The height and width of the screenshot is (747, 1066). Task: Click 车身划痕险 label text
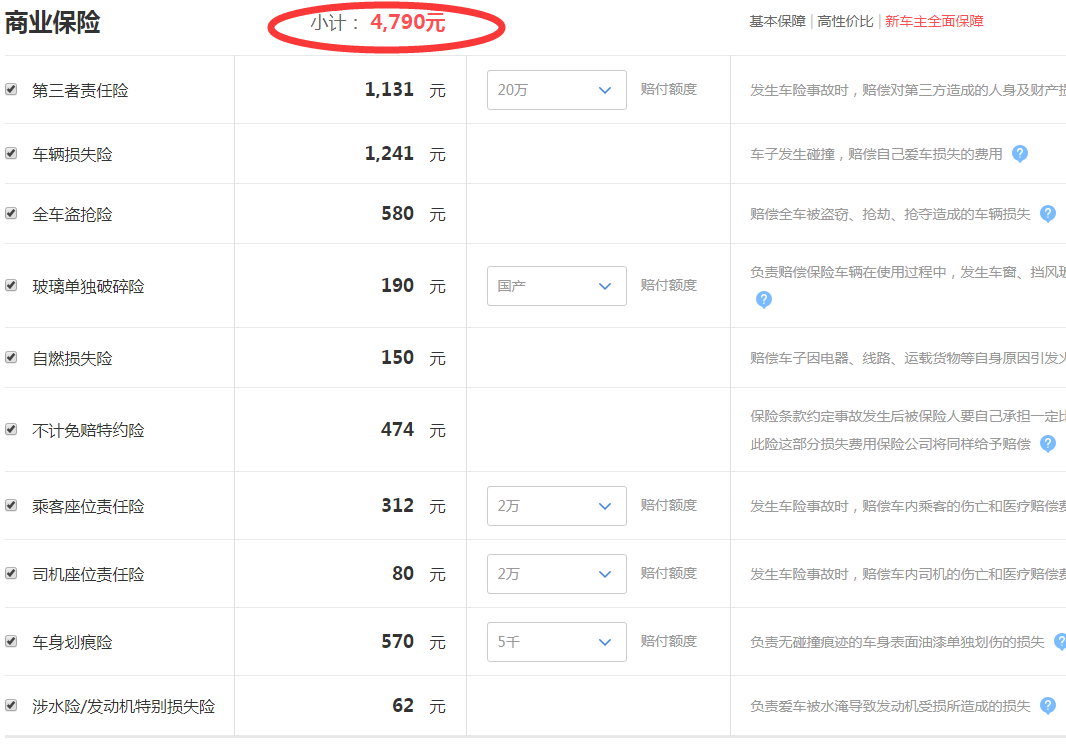click(72, 642)
